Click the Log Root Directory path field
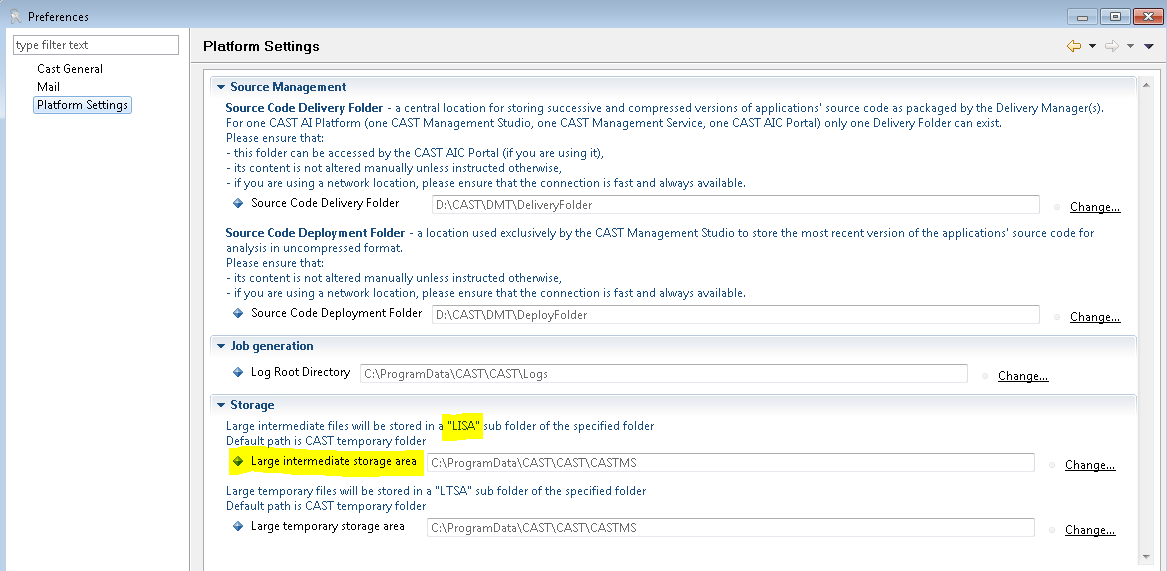The width and height of the screenshot is (1167, 571). click(664, 374)
